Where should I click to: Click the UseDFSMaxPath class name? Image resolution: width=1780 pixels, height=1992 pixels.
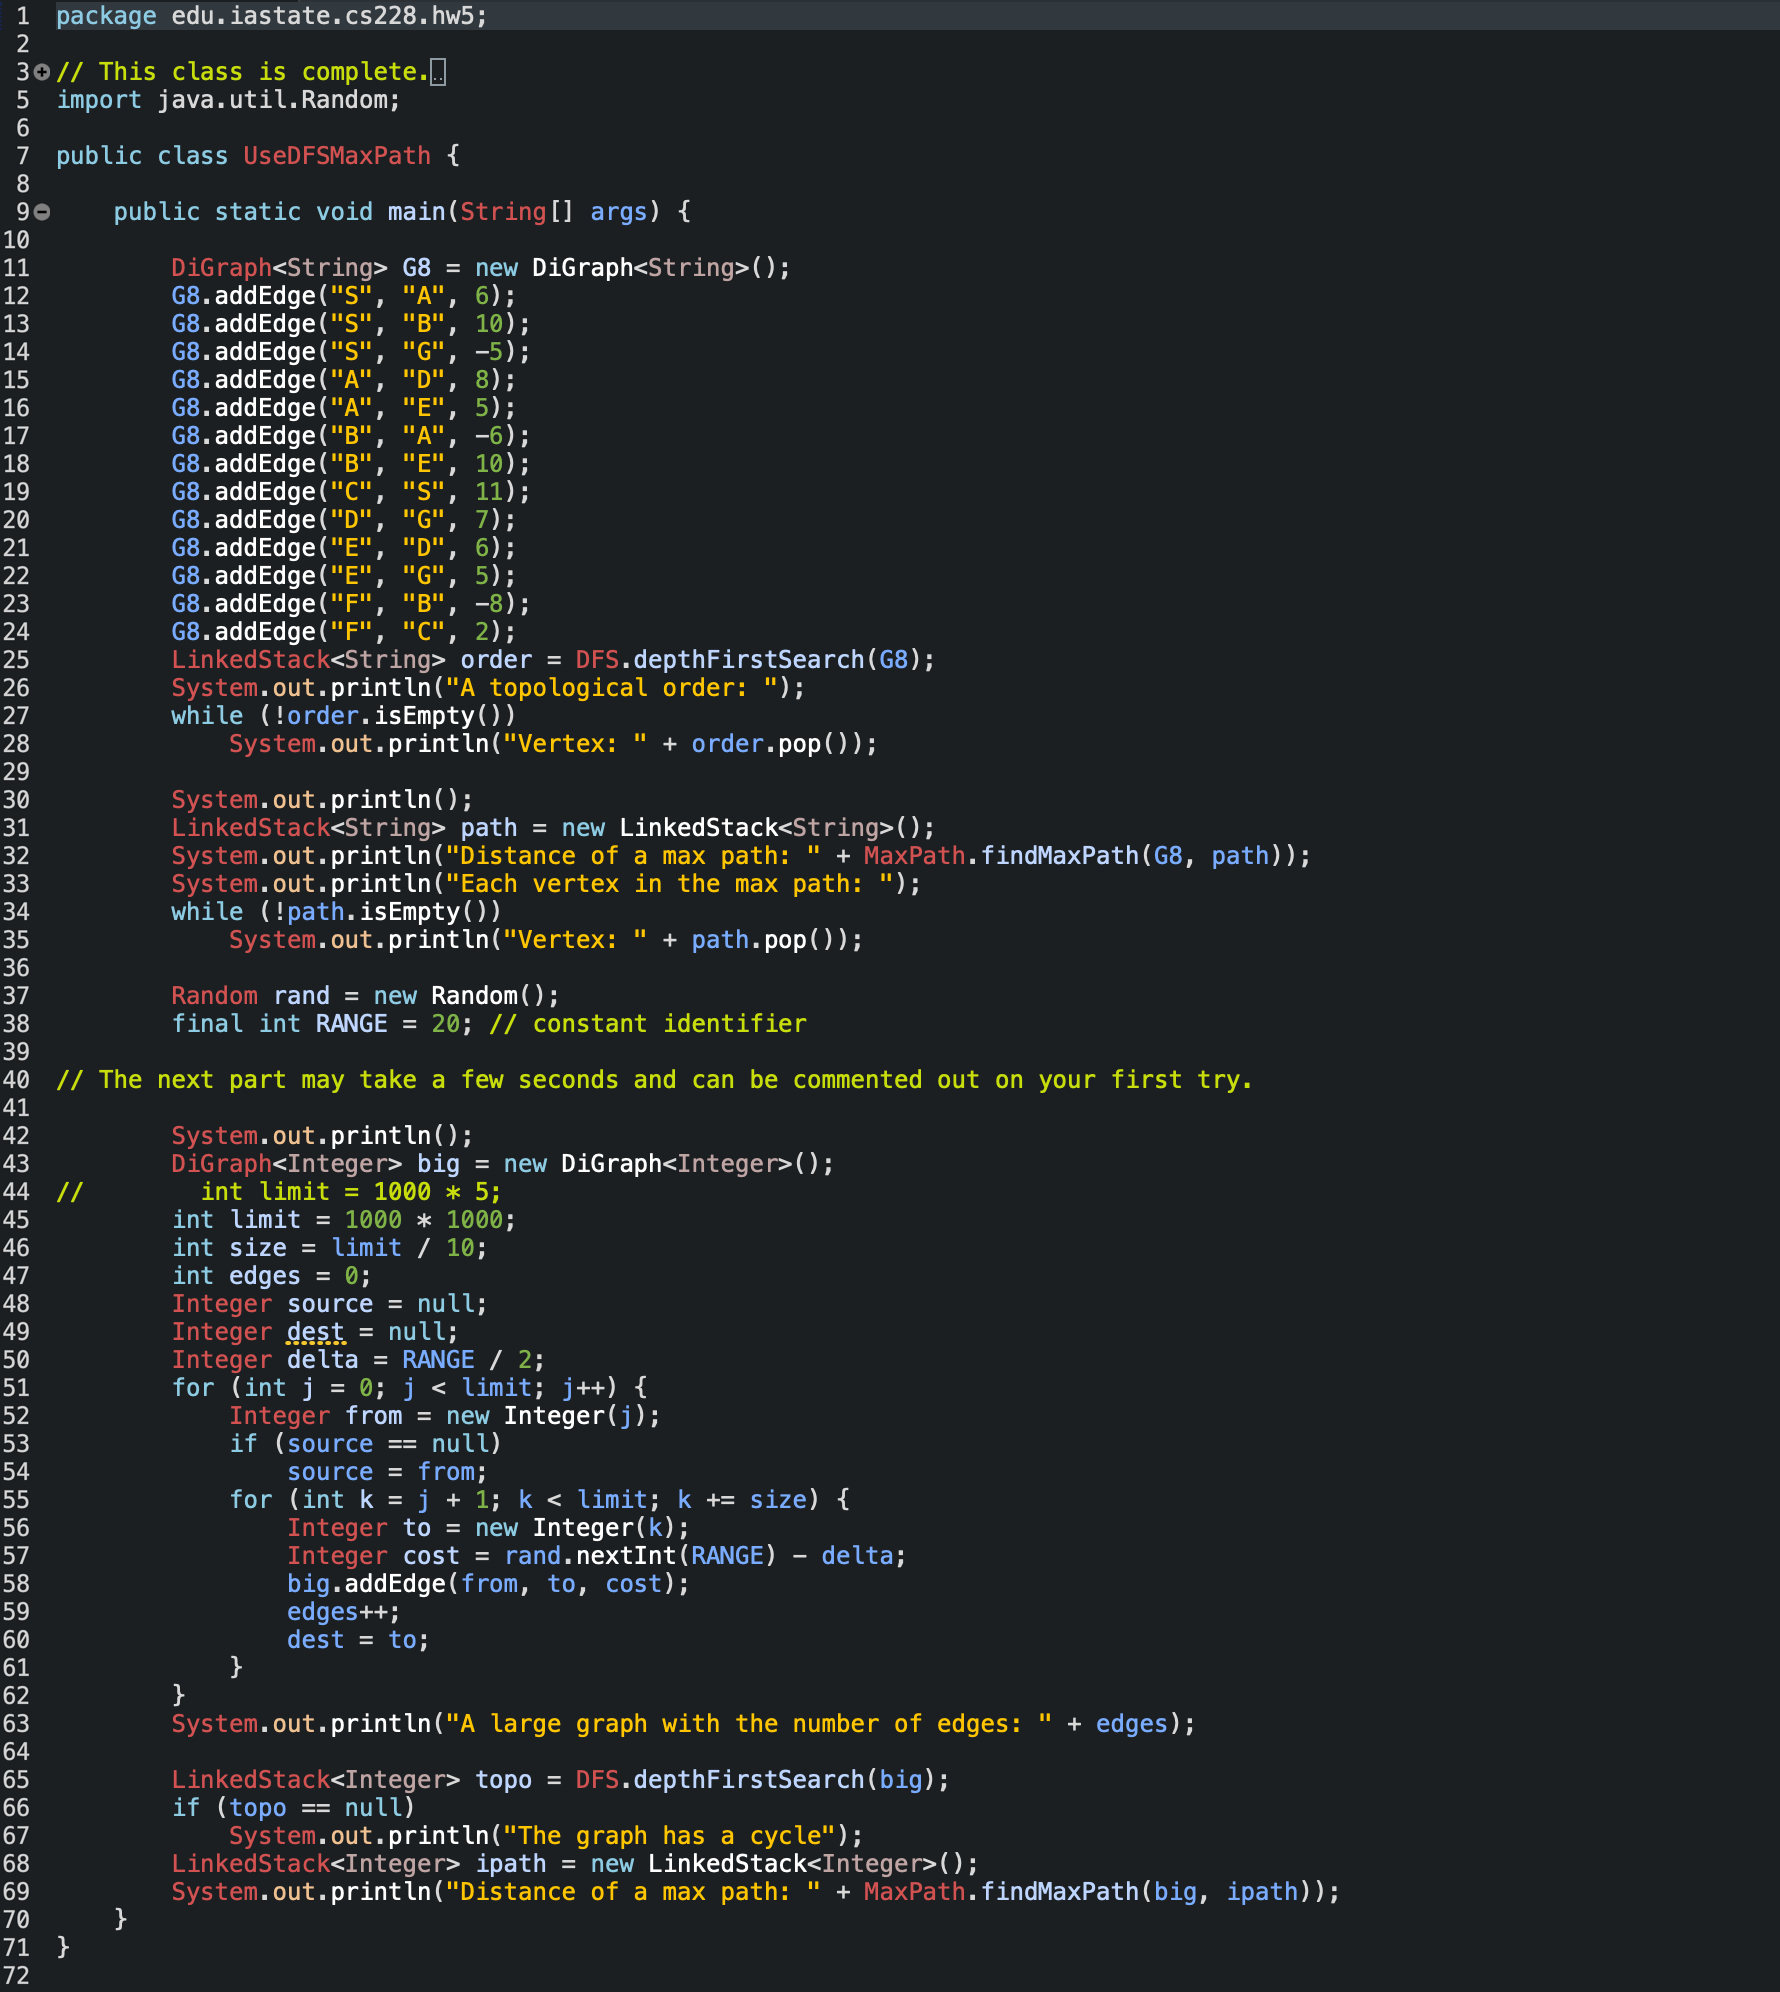(x=336, y=156)
